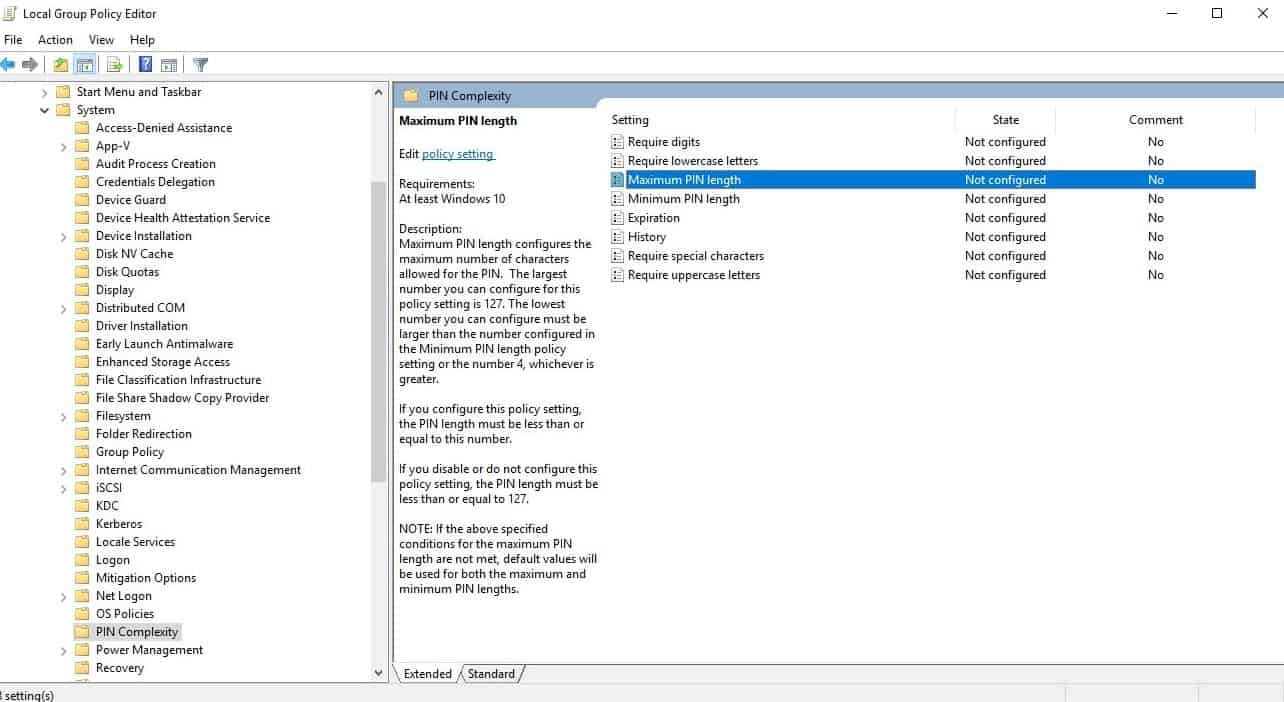1284x702 pixels.
Task: Click the Expiration policy icon
Action: [618, 218]
